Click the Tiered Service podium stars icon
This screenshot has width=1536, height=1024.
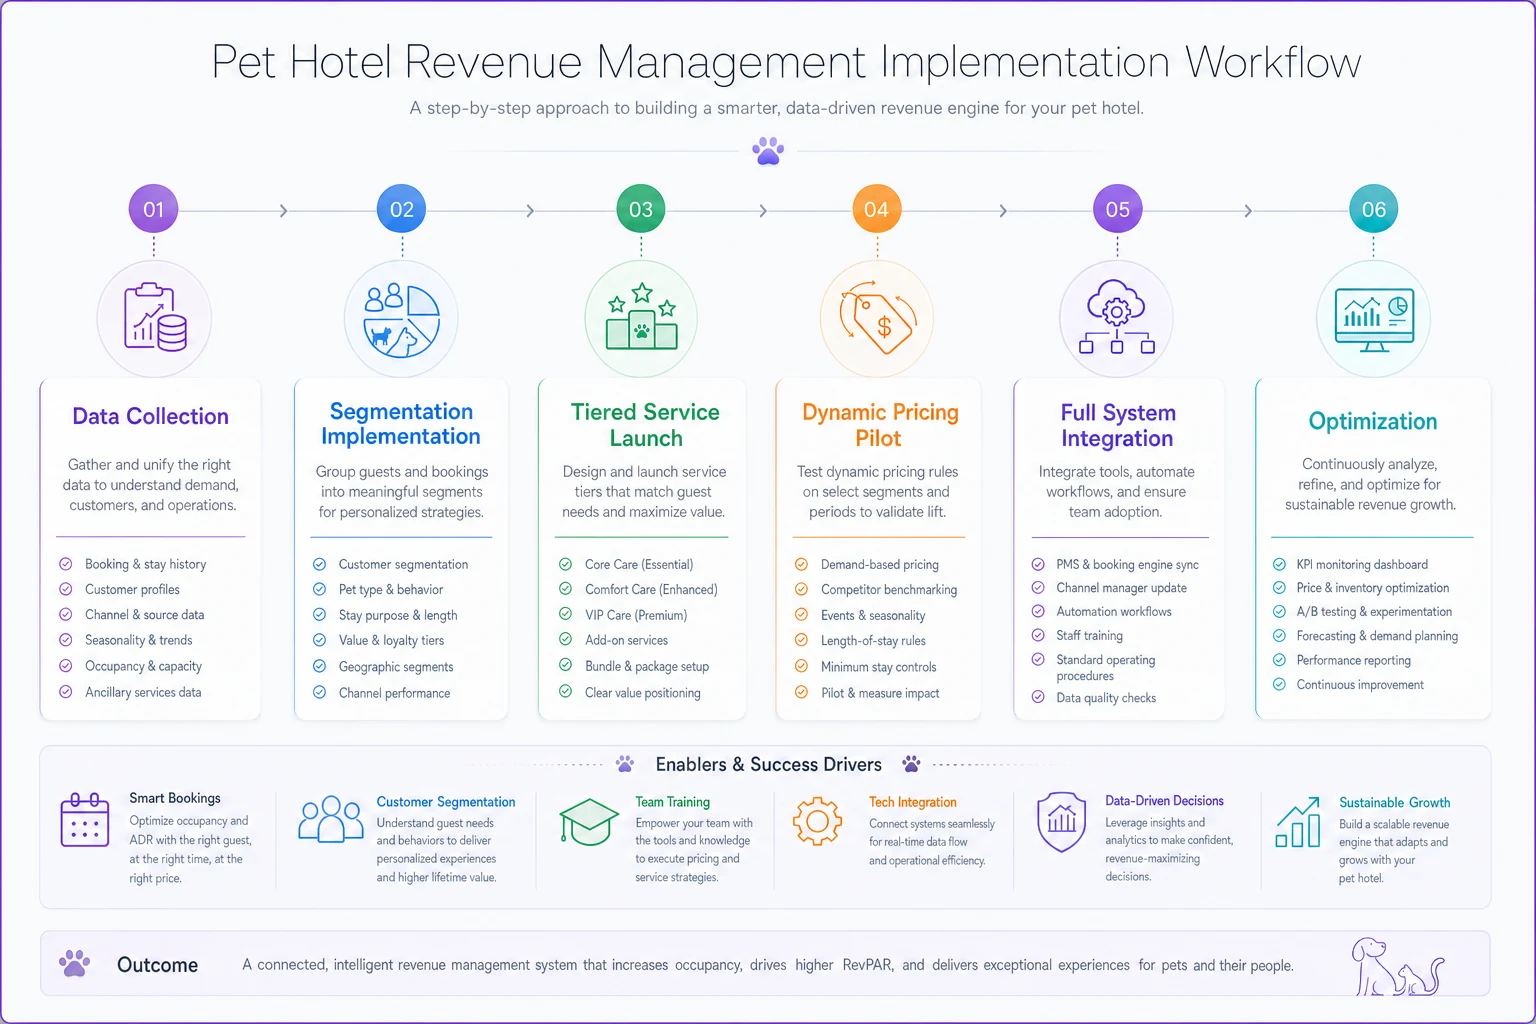tap(642, 317)
